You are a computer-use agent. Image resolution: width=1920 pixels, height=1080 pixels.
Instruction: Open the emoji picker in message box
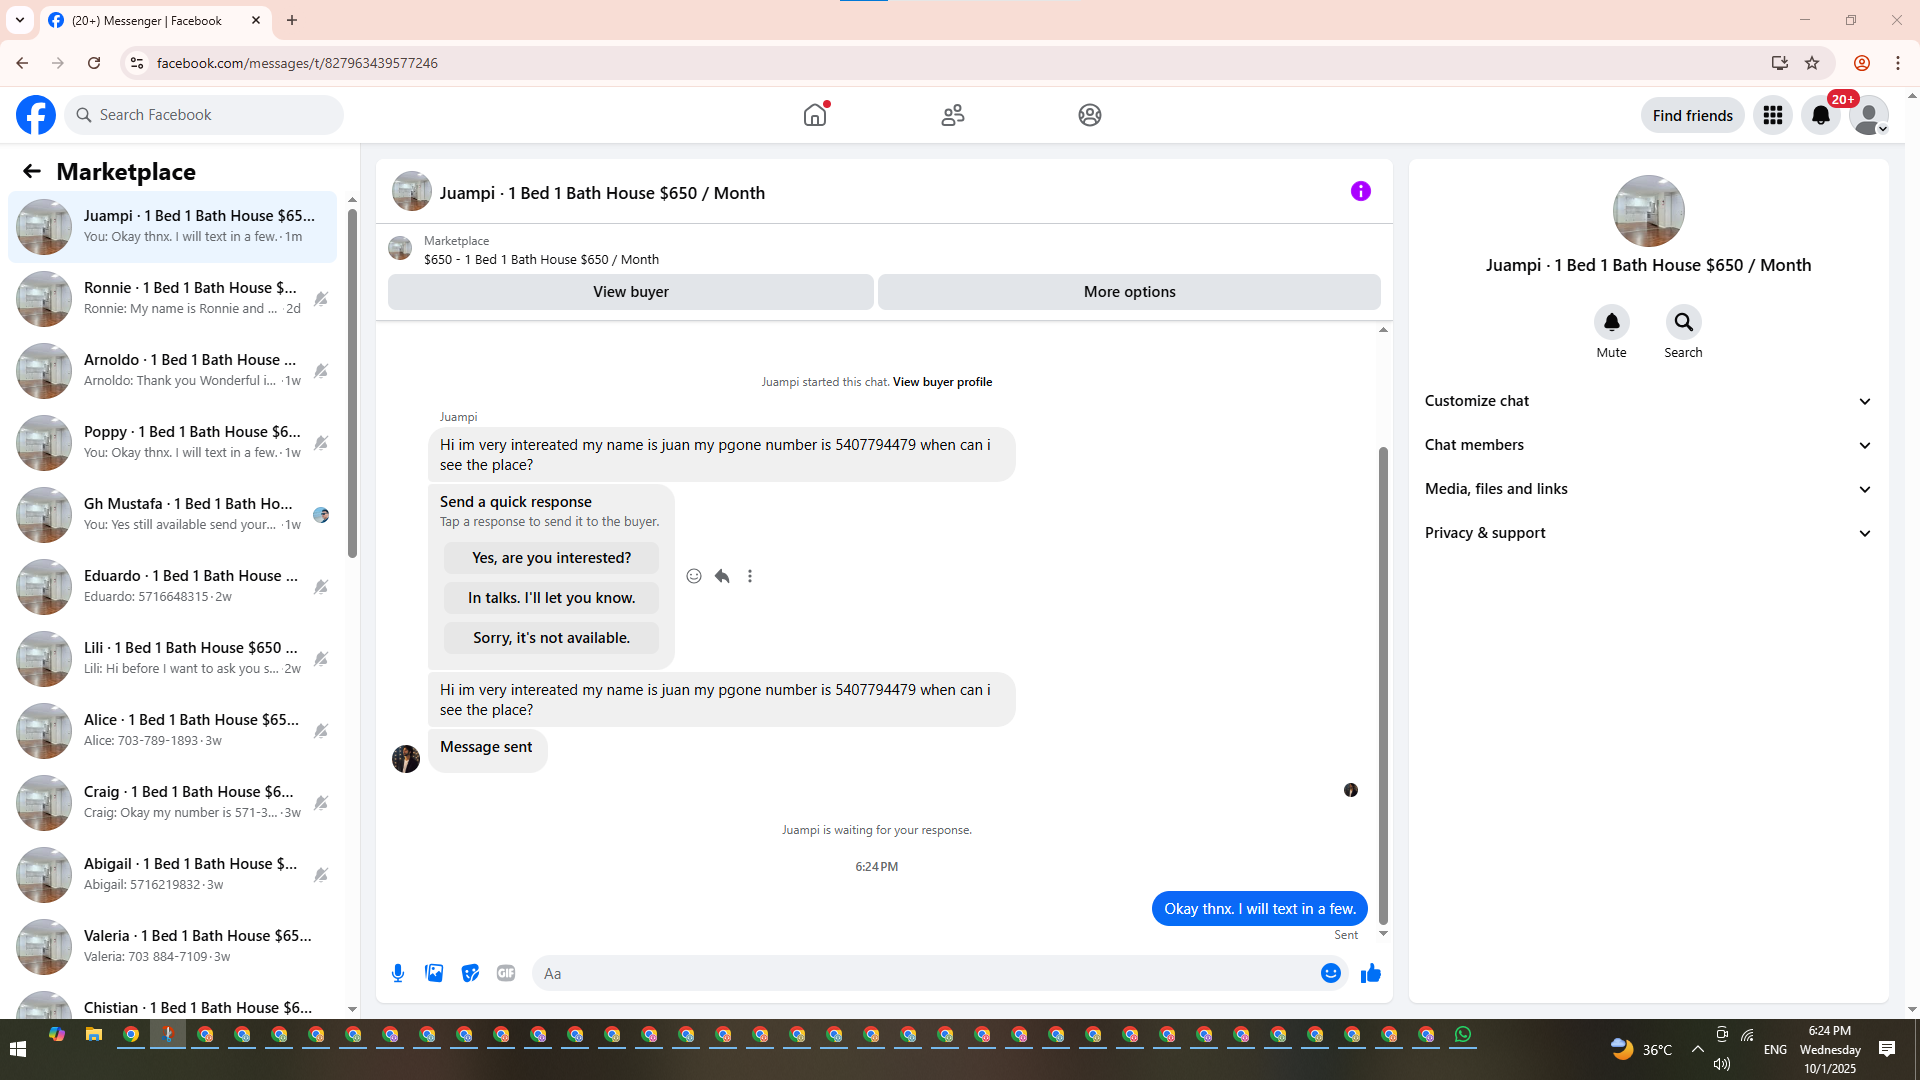(x=1331, y=973)
